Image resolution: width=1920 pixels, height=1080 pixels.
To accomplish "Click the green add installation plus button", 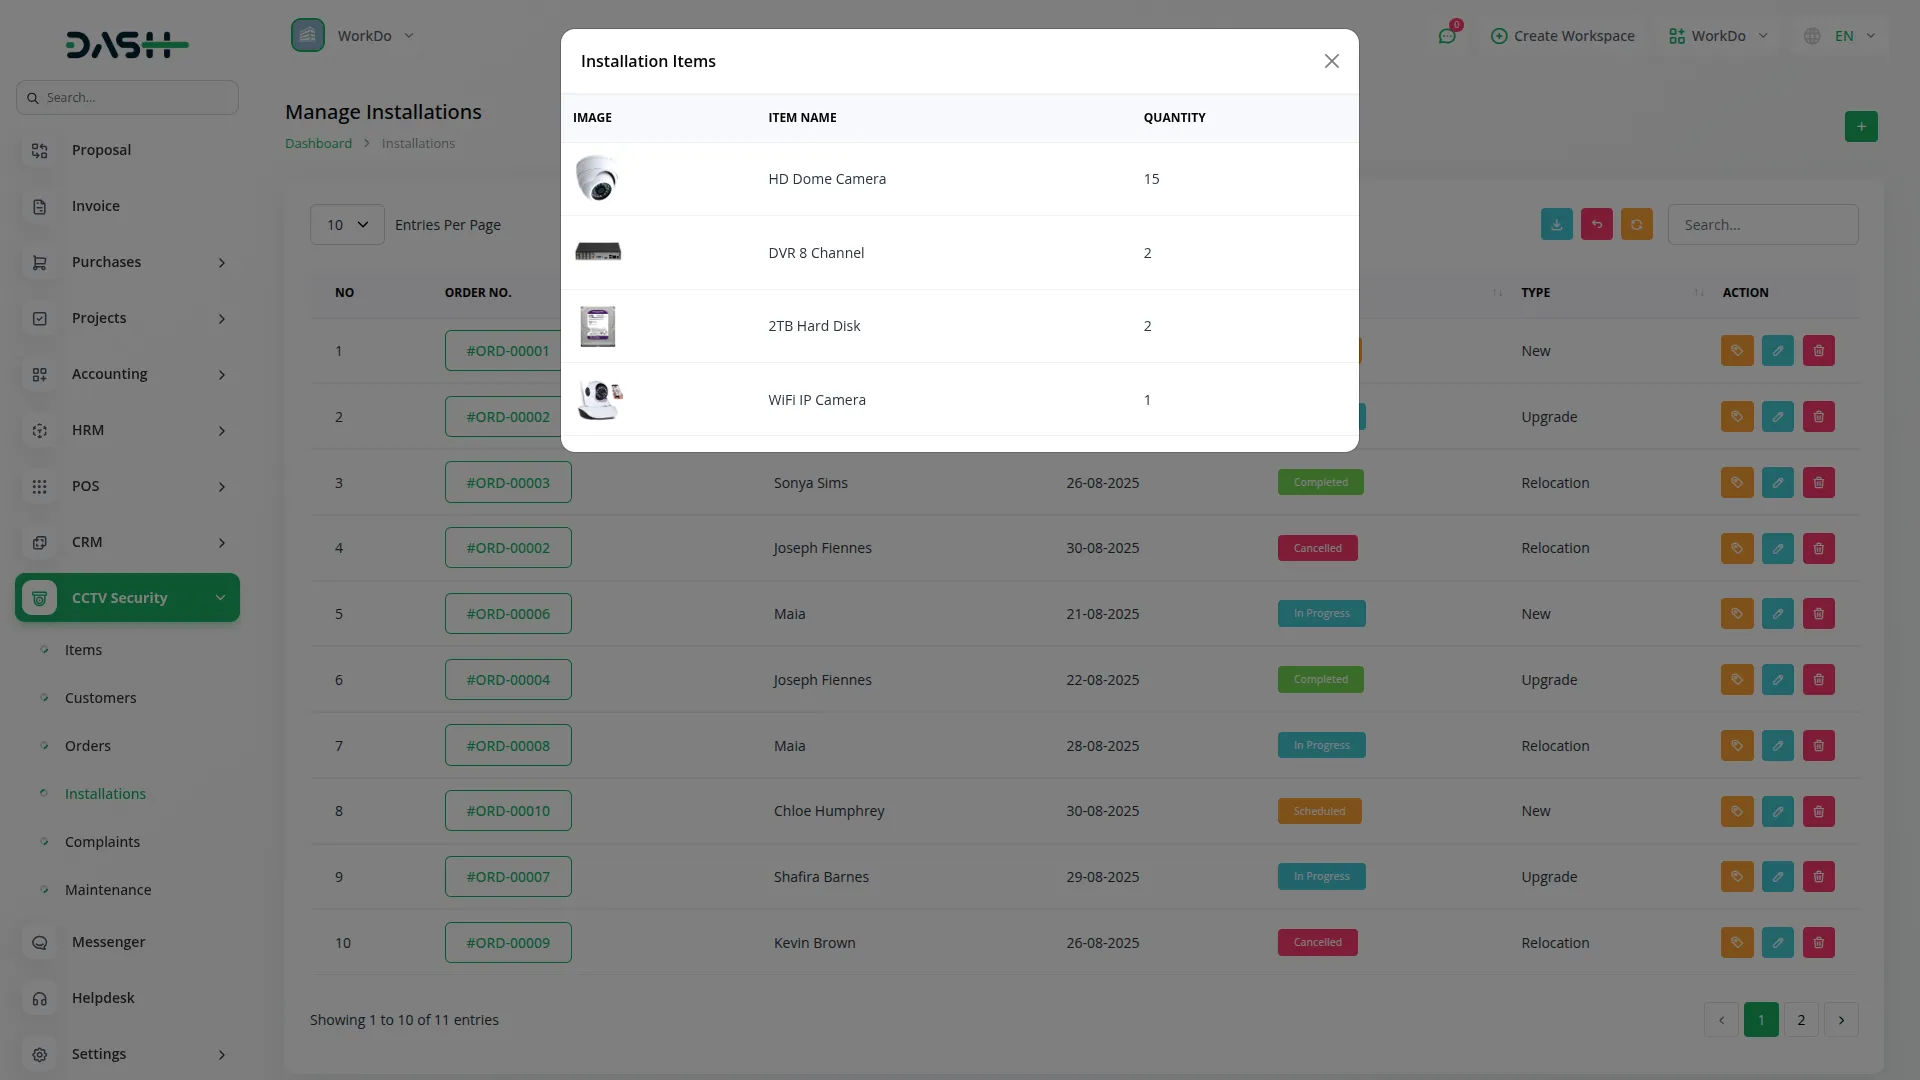I will [x=1860, y=127].
